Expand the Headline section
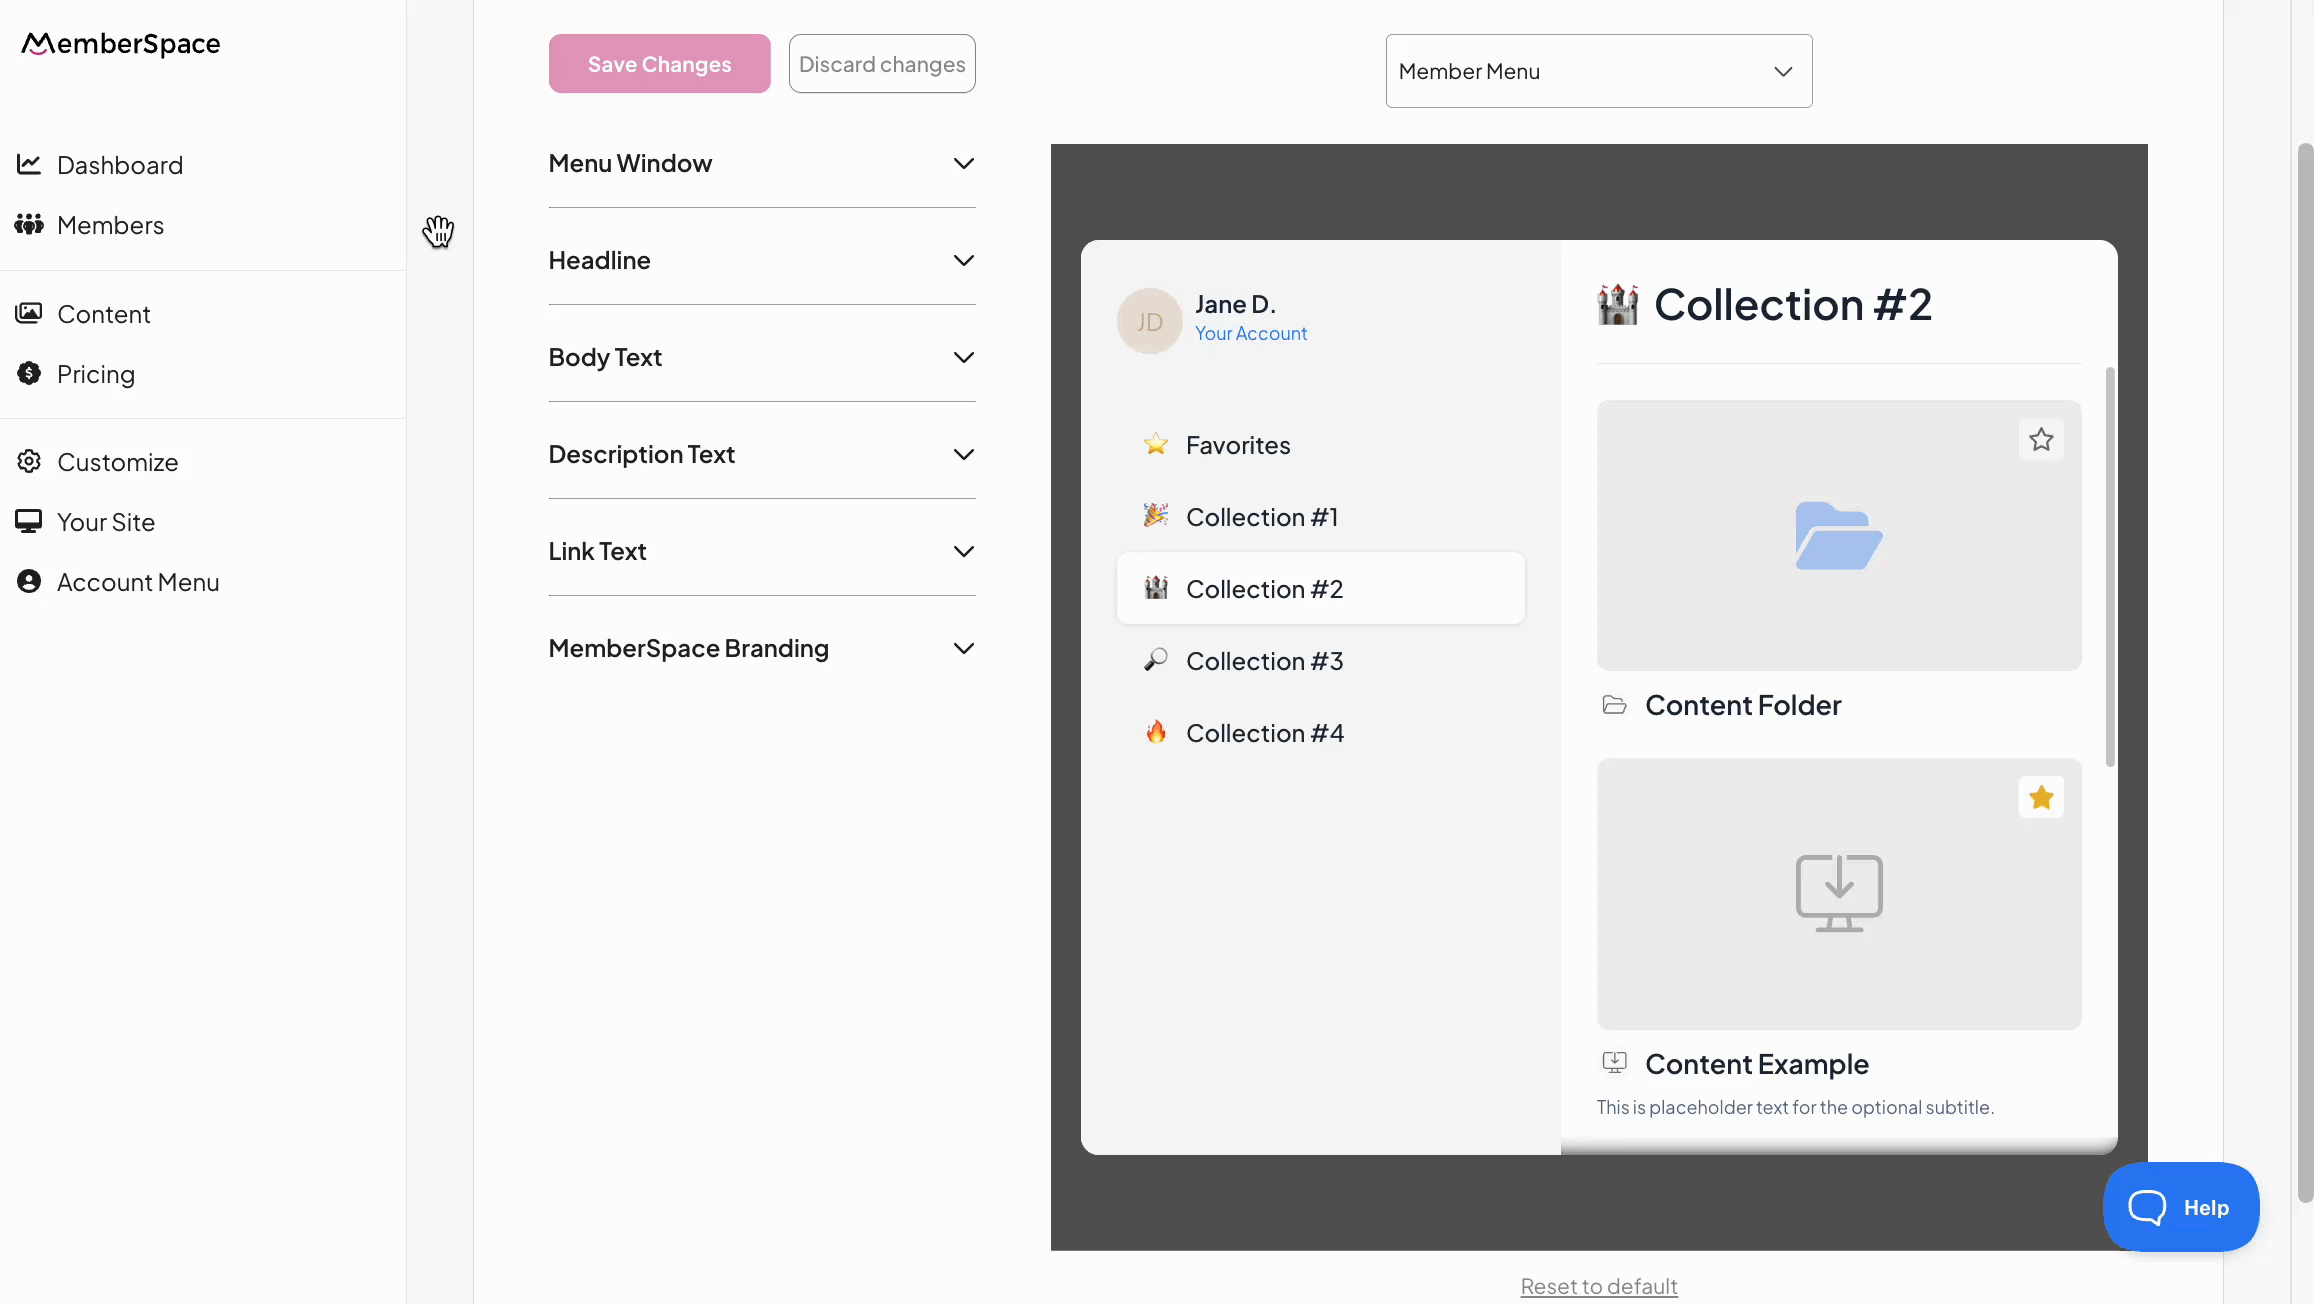 tap(762, 260)
